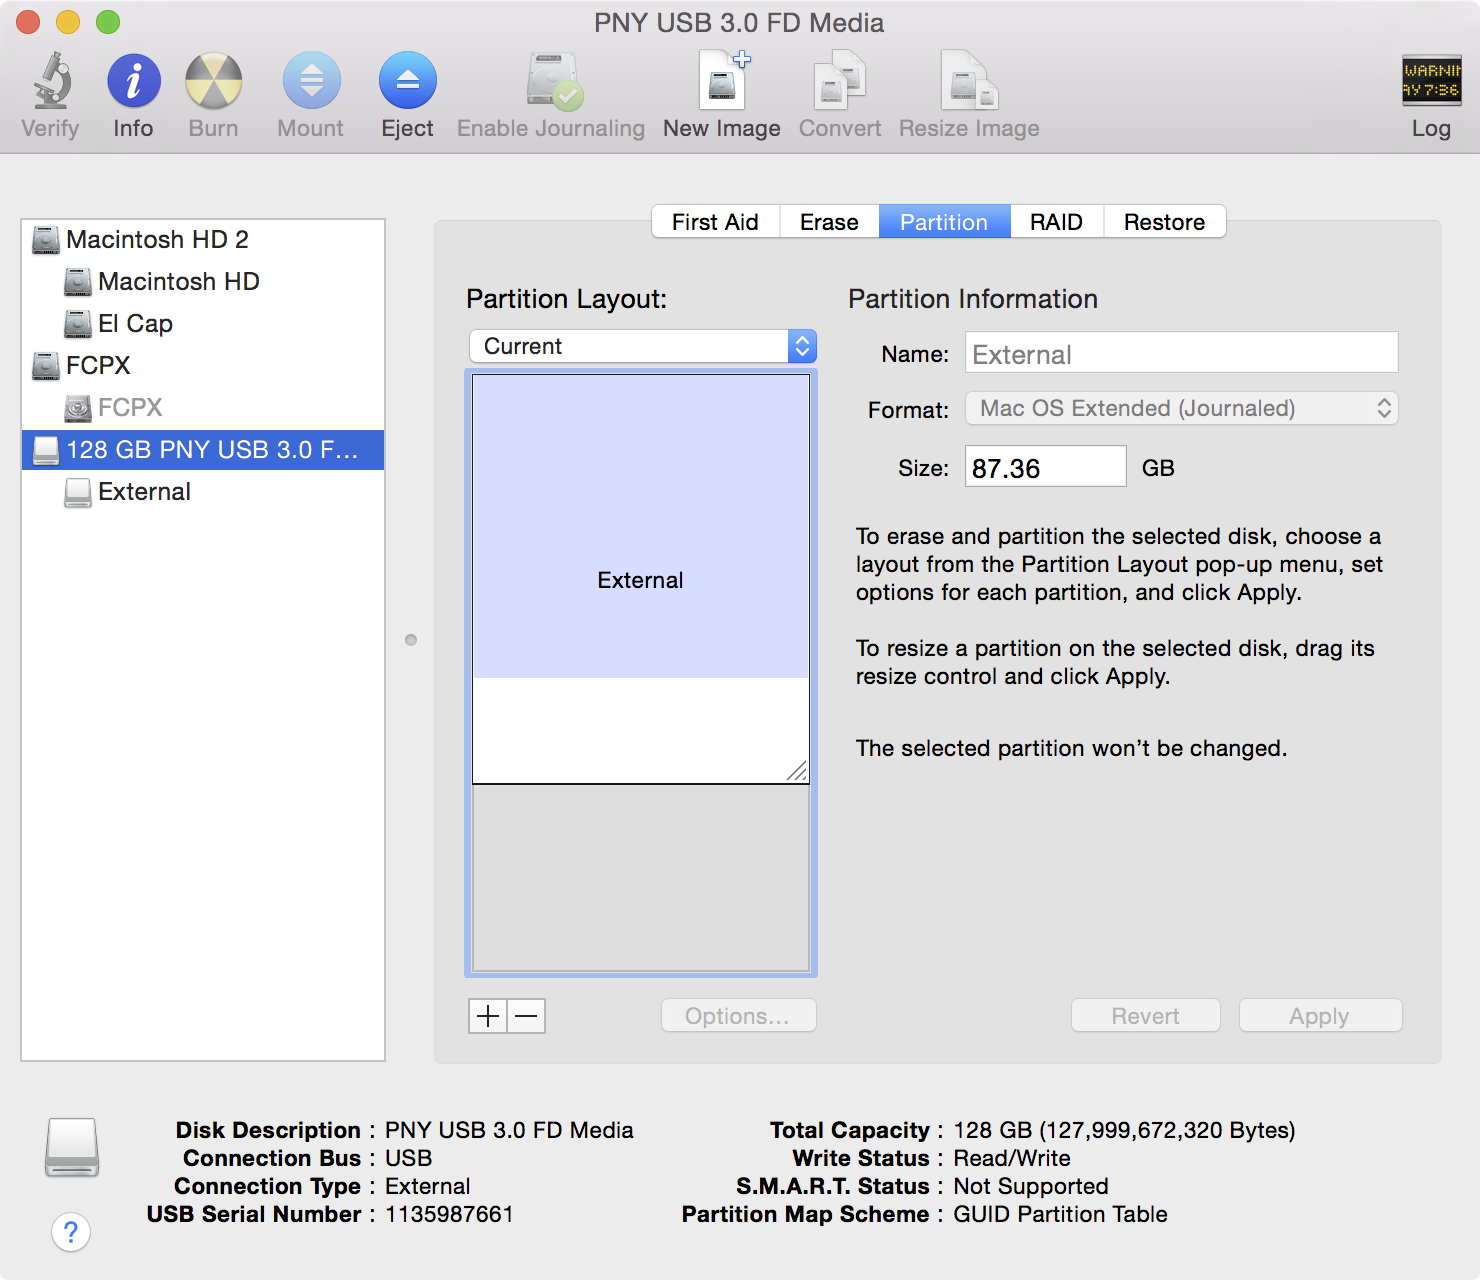Image resolution: width=1480 pixels, height=1280 pixels.
Task: Open the Erase tab
Action: (x=828, y=221)
